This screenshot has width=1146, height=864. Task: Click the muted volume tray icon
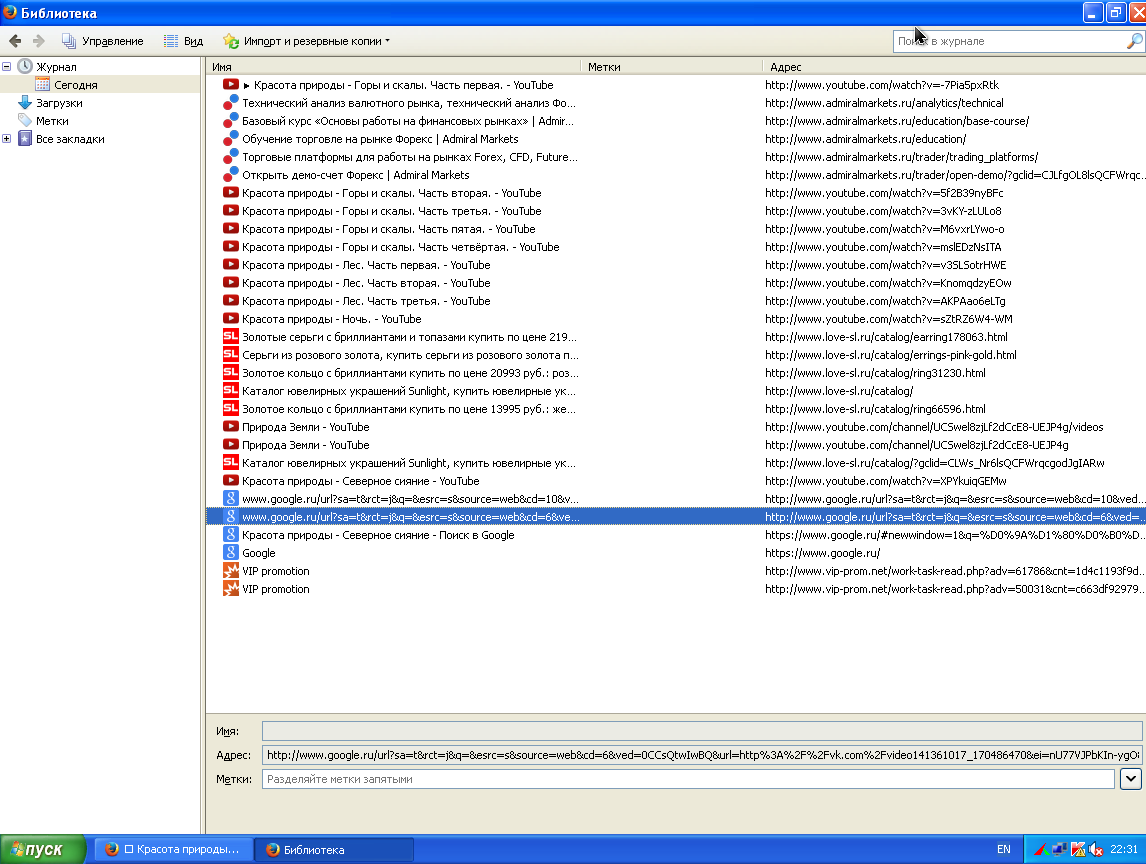pos(1096,849)
